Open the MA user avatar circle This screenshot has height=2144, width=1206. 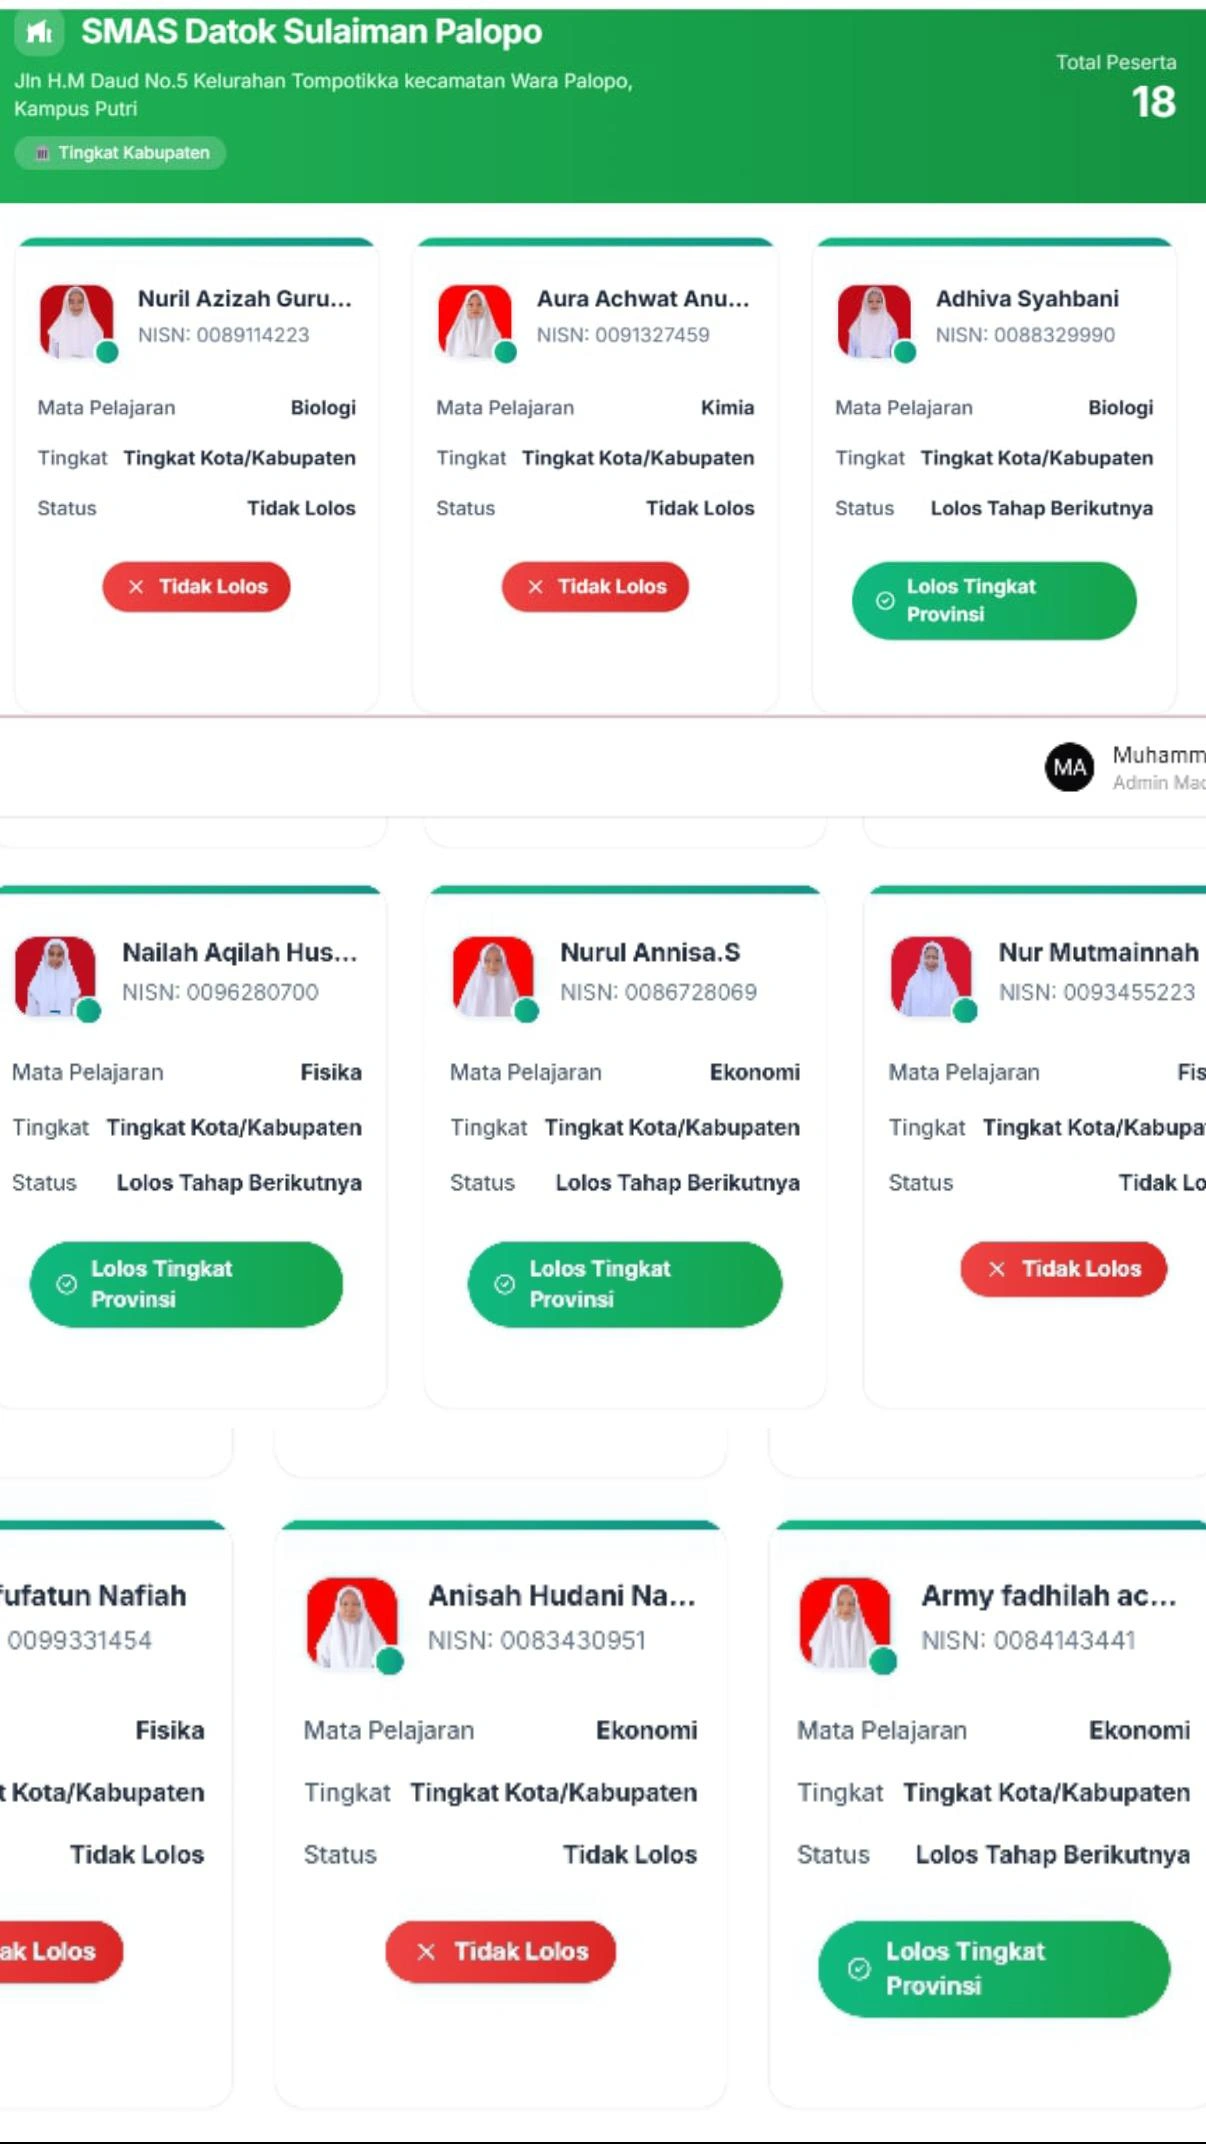[1069, 767]
